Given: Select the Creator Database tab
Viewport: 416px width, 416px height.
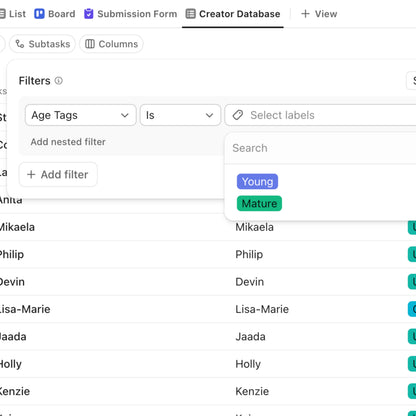Looking at the screenshot, I should (233, 14).
